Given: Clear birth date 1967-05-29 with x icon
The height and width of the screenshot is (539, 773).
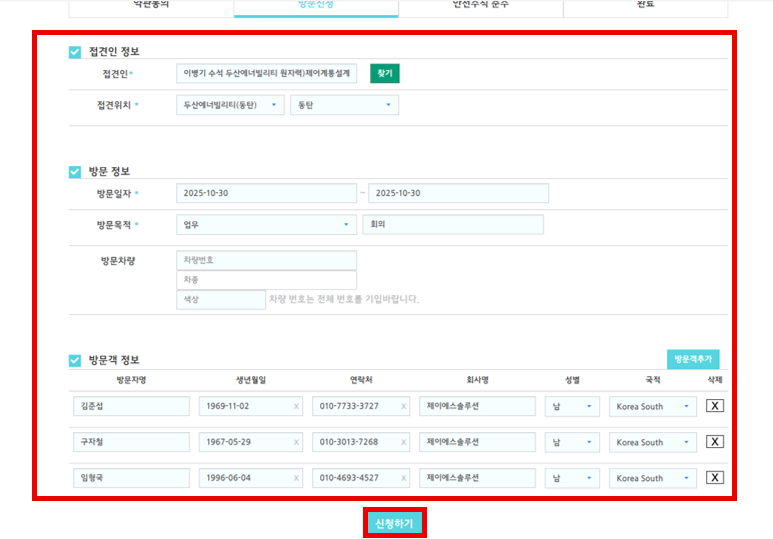Looking at the screenshot, I should click(296, 443).
